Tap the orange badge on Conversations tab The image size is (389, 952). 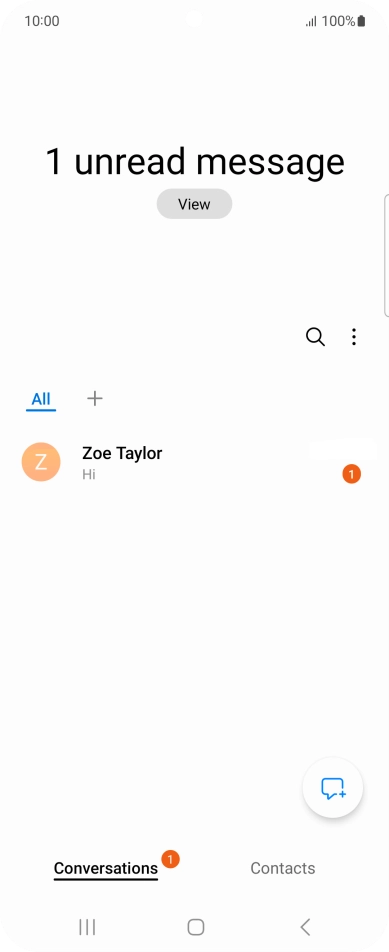(171, 858)
